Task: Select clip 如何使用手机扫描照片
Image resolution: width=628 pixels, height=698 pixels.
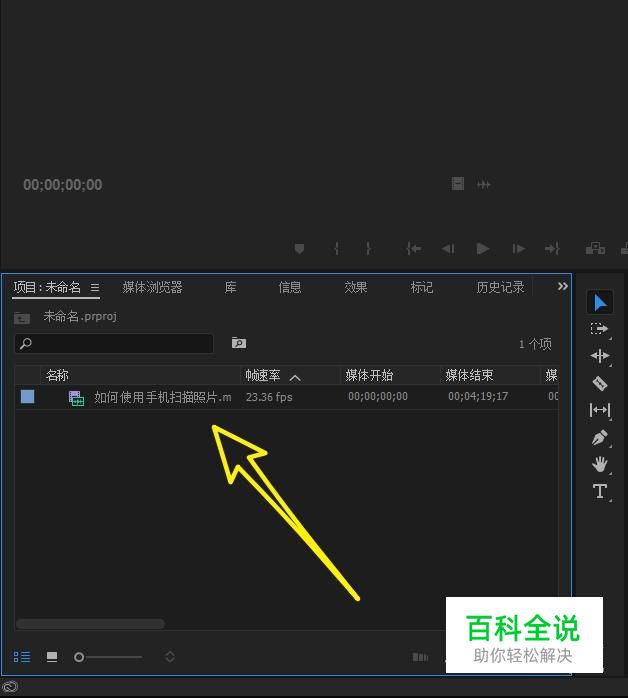Action: click(x=163, y=397)
